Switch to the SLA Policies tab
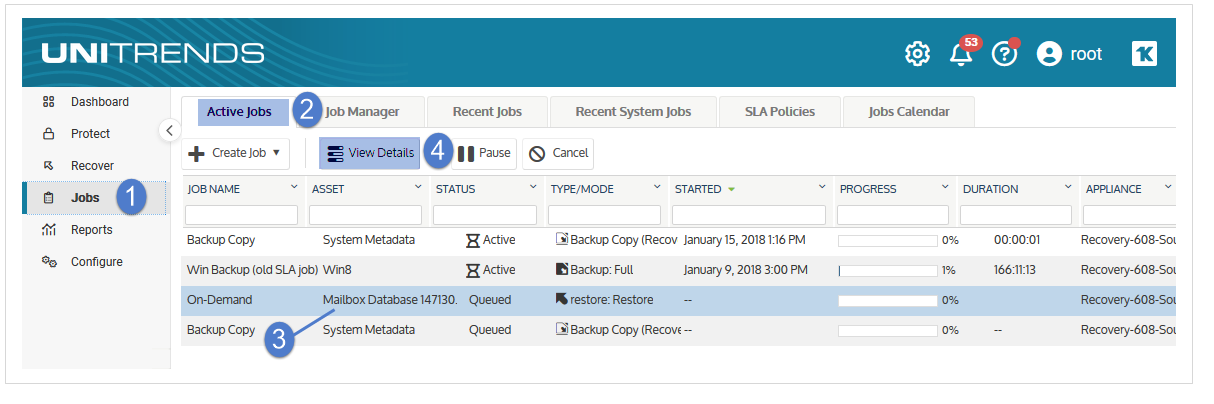Image resolution: width=1214 pixels, height=404 pixels. click(x=780, y=112)
